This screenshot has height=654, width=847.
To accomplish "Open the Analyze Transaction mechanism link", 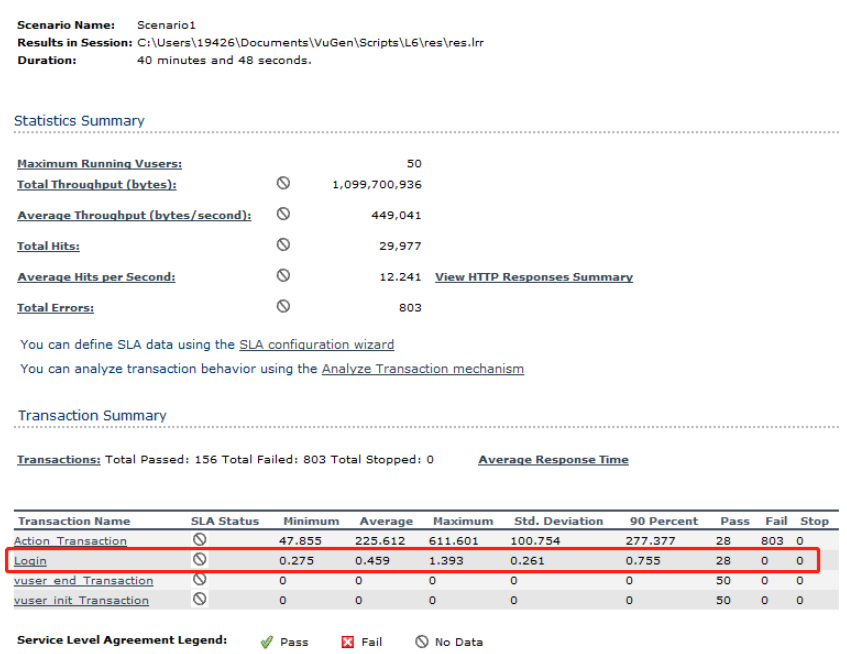I will point(422,369).
